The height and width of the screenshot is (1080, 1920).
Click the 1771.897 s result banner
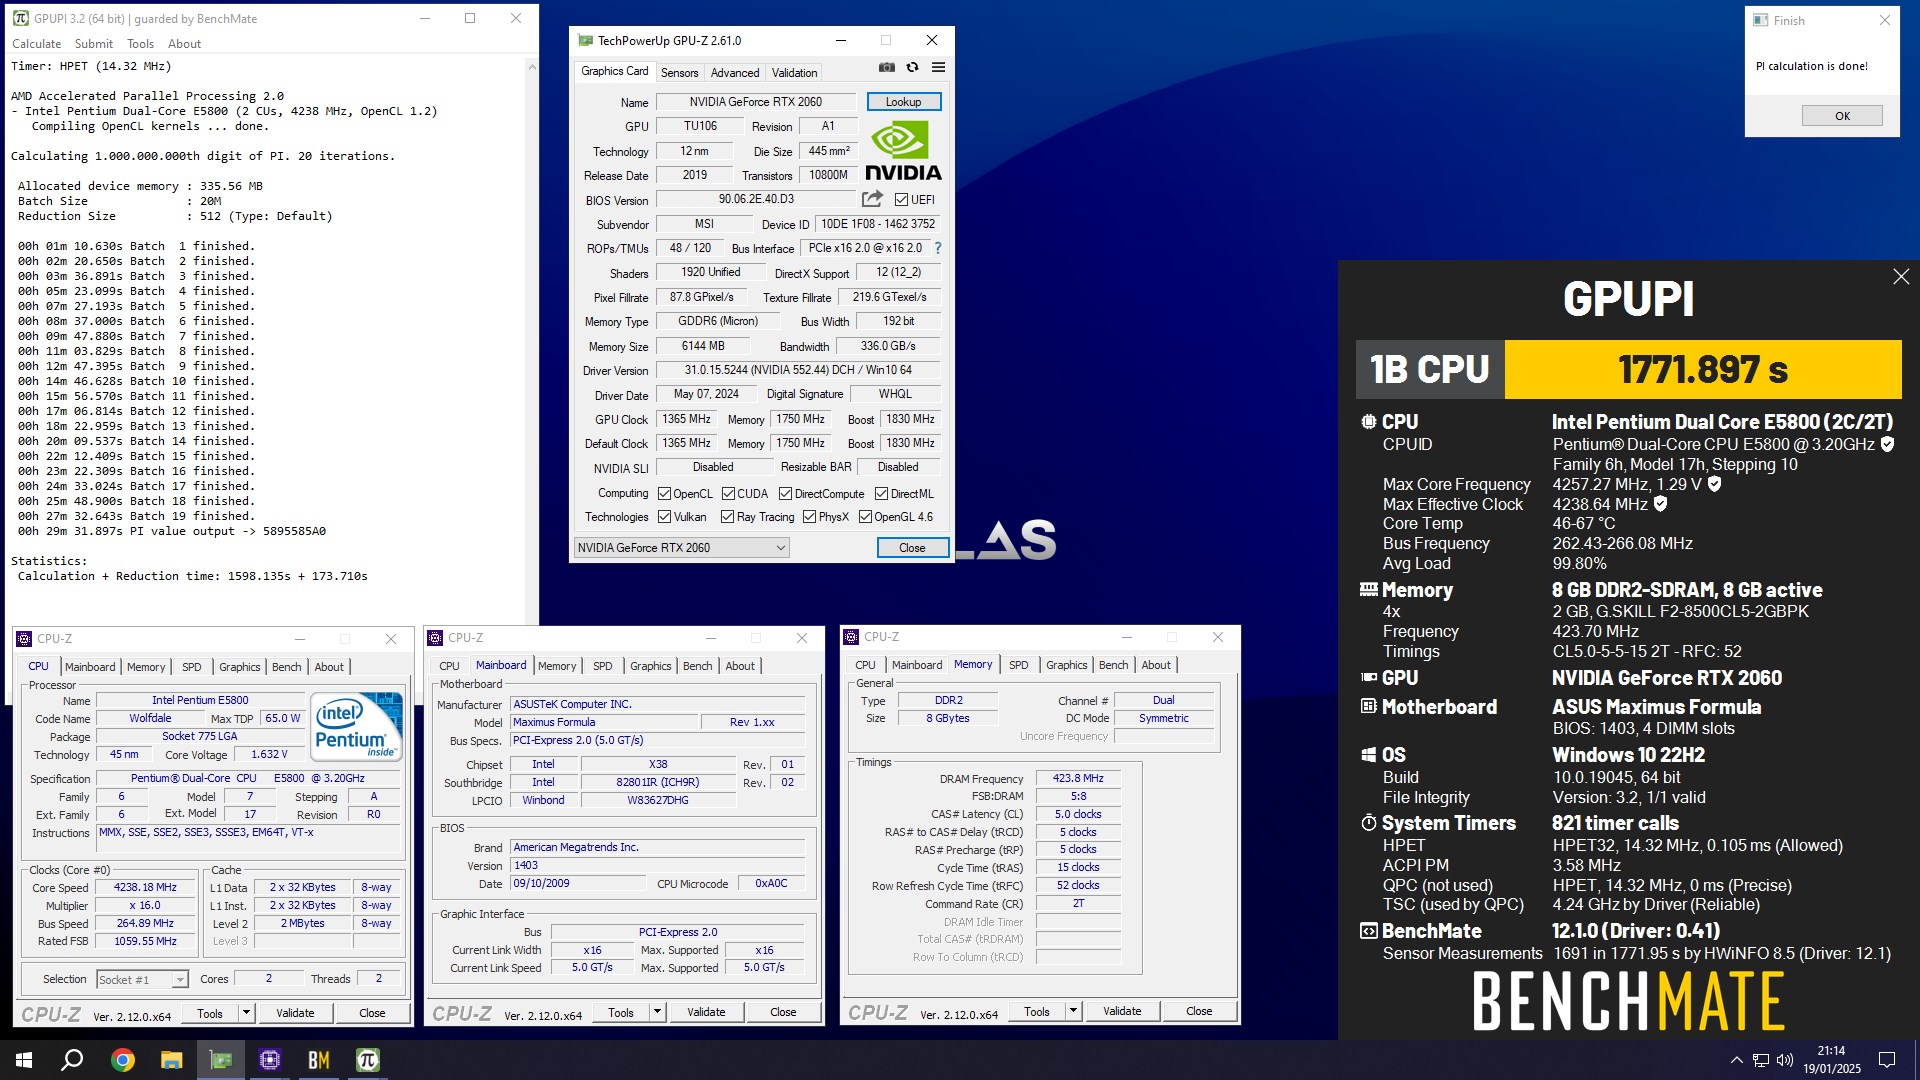[1702, 369]
